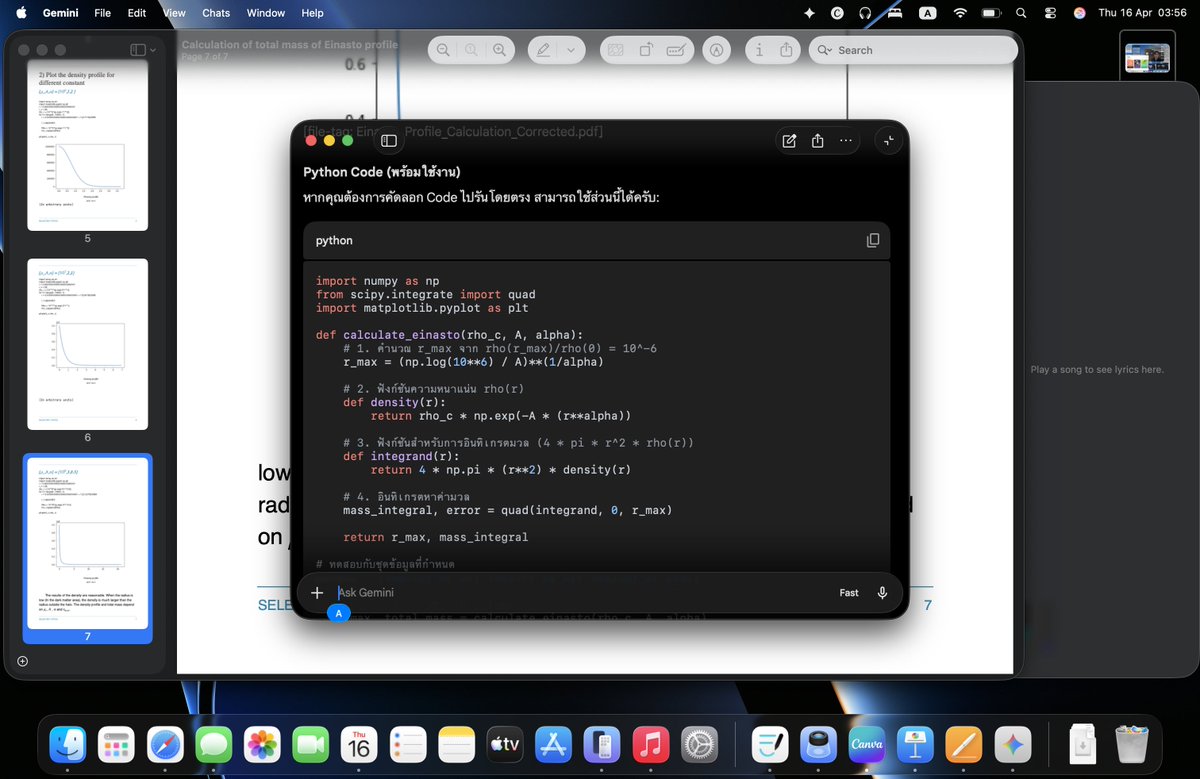Open the Window menu
Viewport: 1200px width, 779px height.
(x=266, y=13)
